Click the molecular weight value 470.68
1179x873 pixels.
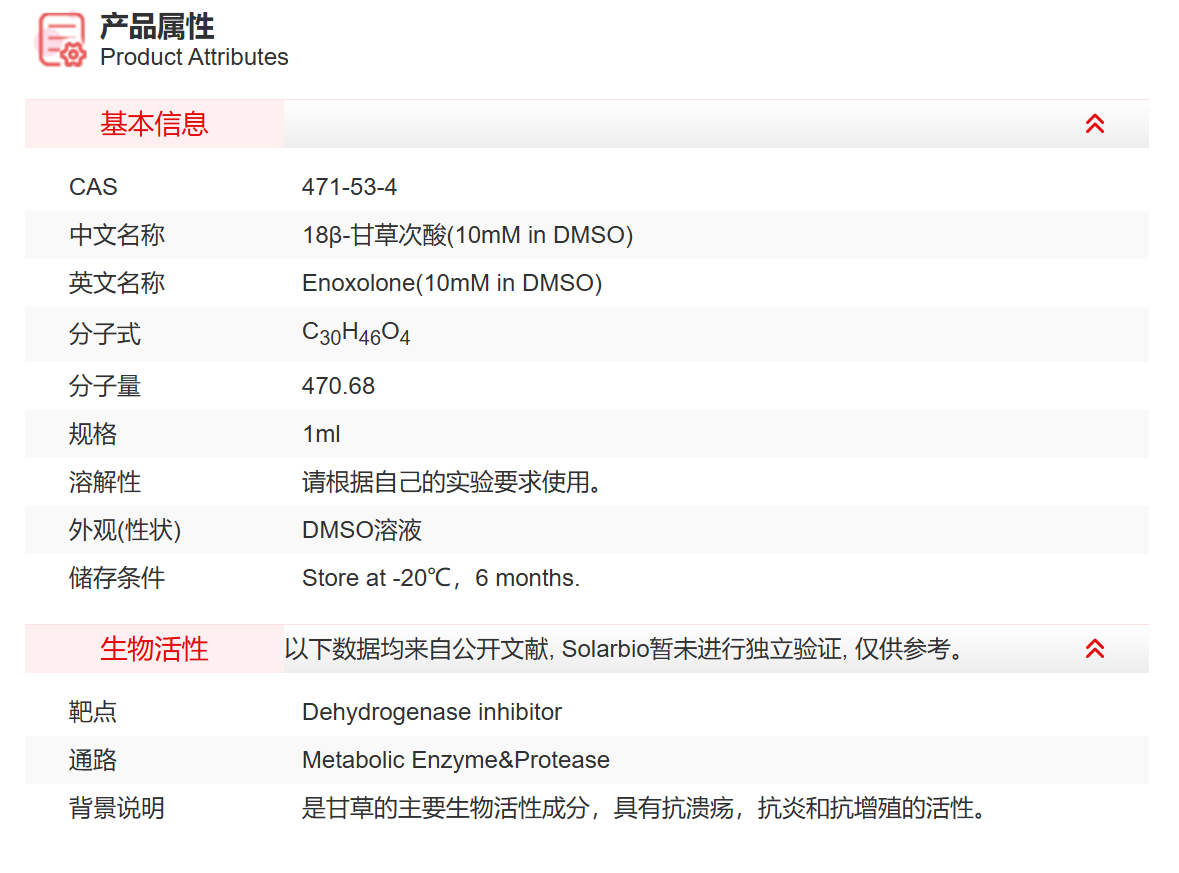click(x=338, y=386)
